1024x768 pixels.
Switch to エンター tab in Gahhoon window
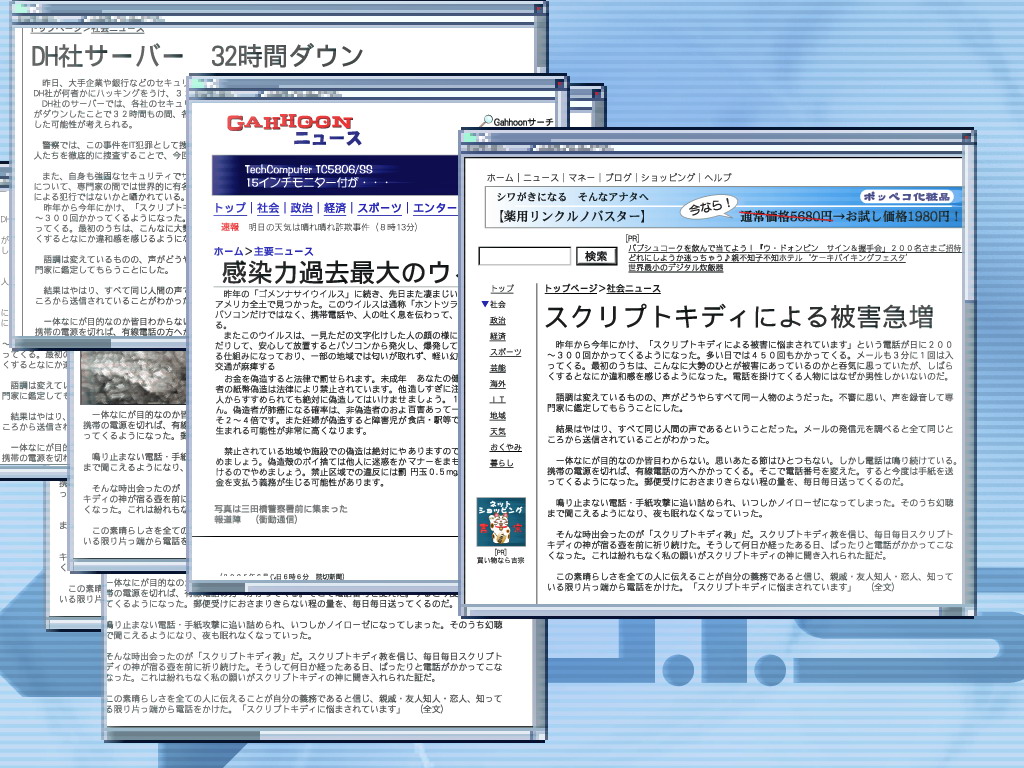click(x=435, y=208)
